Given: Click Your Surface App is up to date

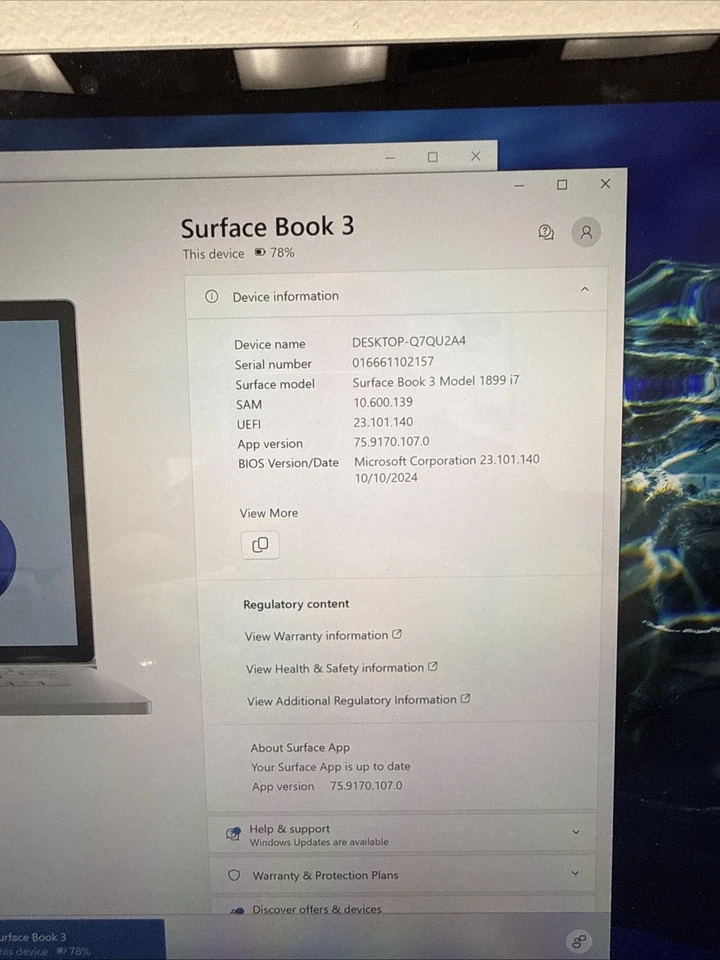Looking at the screenshot, I should pos(331,767).
